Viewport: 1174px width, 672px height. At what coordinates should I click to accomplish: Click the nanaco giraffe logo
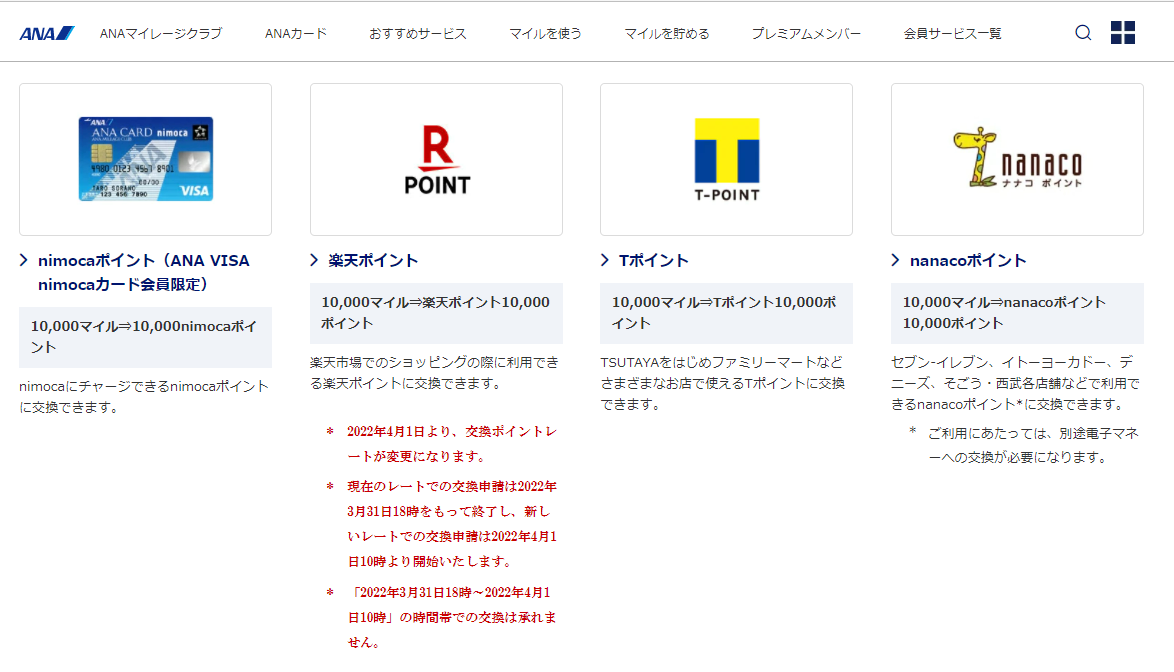1017,159
